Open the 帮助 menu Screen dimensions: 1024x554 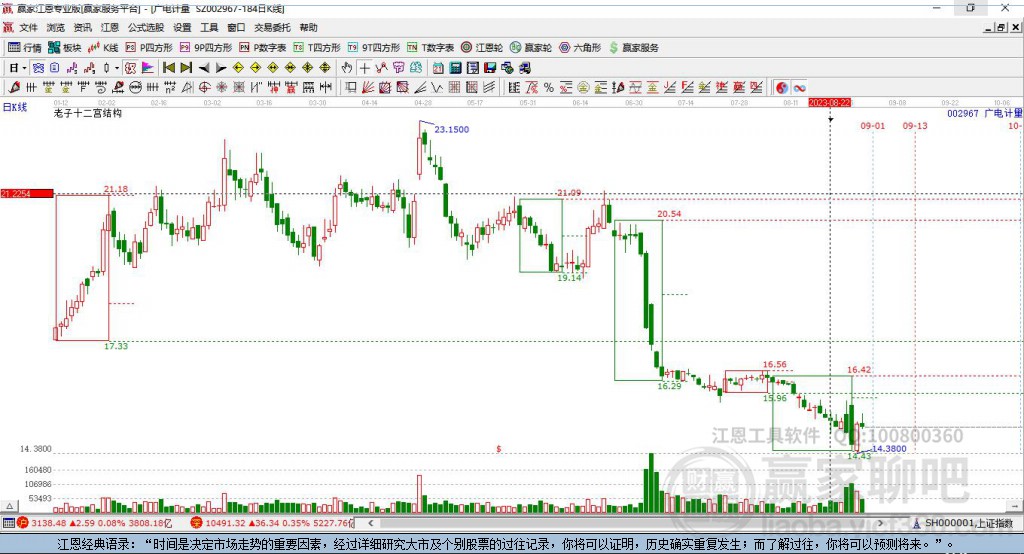coord(308,27)
